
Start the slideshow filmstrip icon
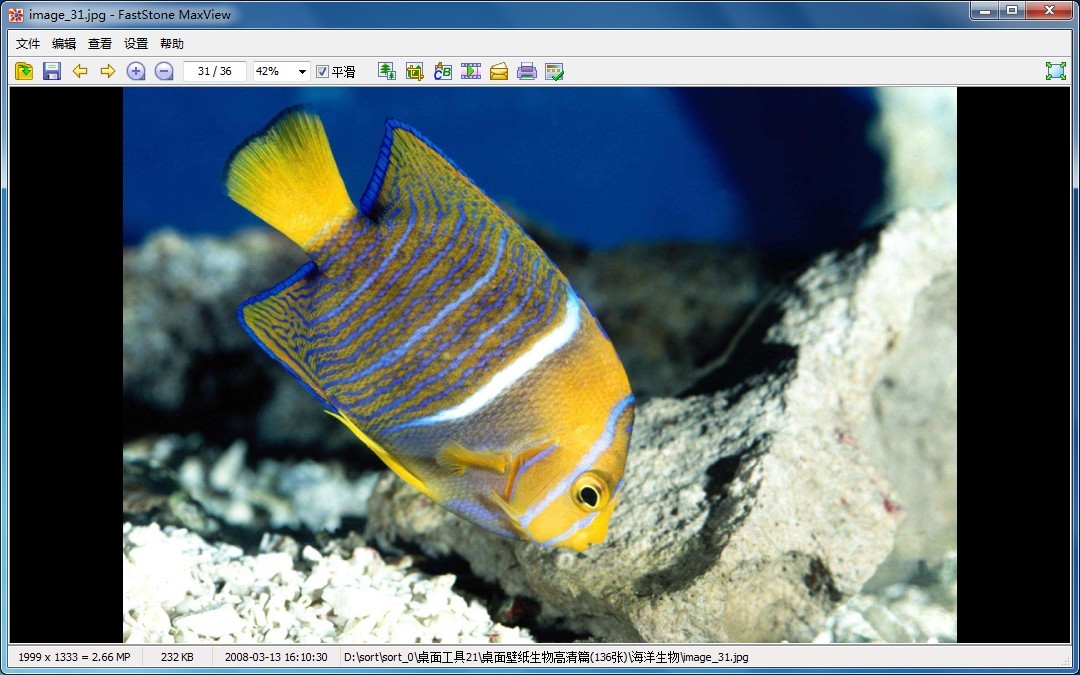click(x=471, y=71)
